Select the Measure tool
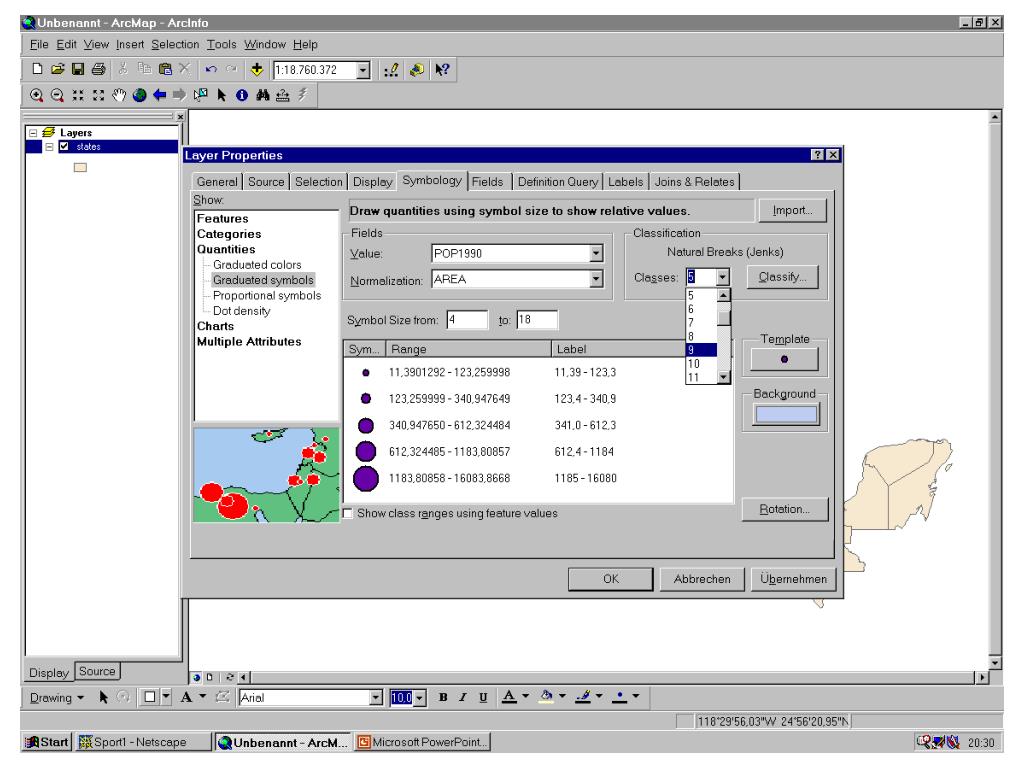 point(283,95)
